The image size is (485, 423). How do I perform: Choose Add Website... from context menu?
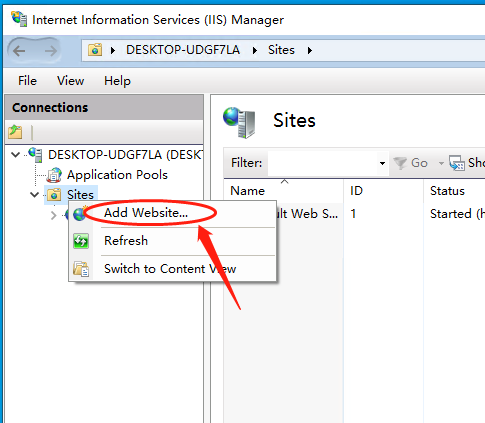[x=146, y=213]
